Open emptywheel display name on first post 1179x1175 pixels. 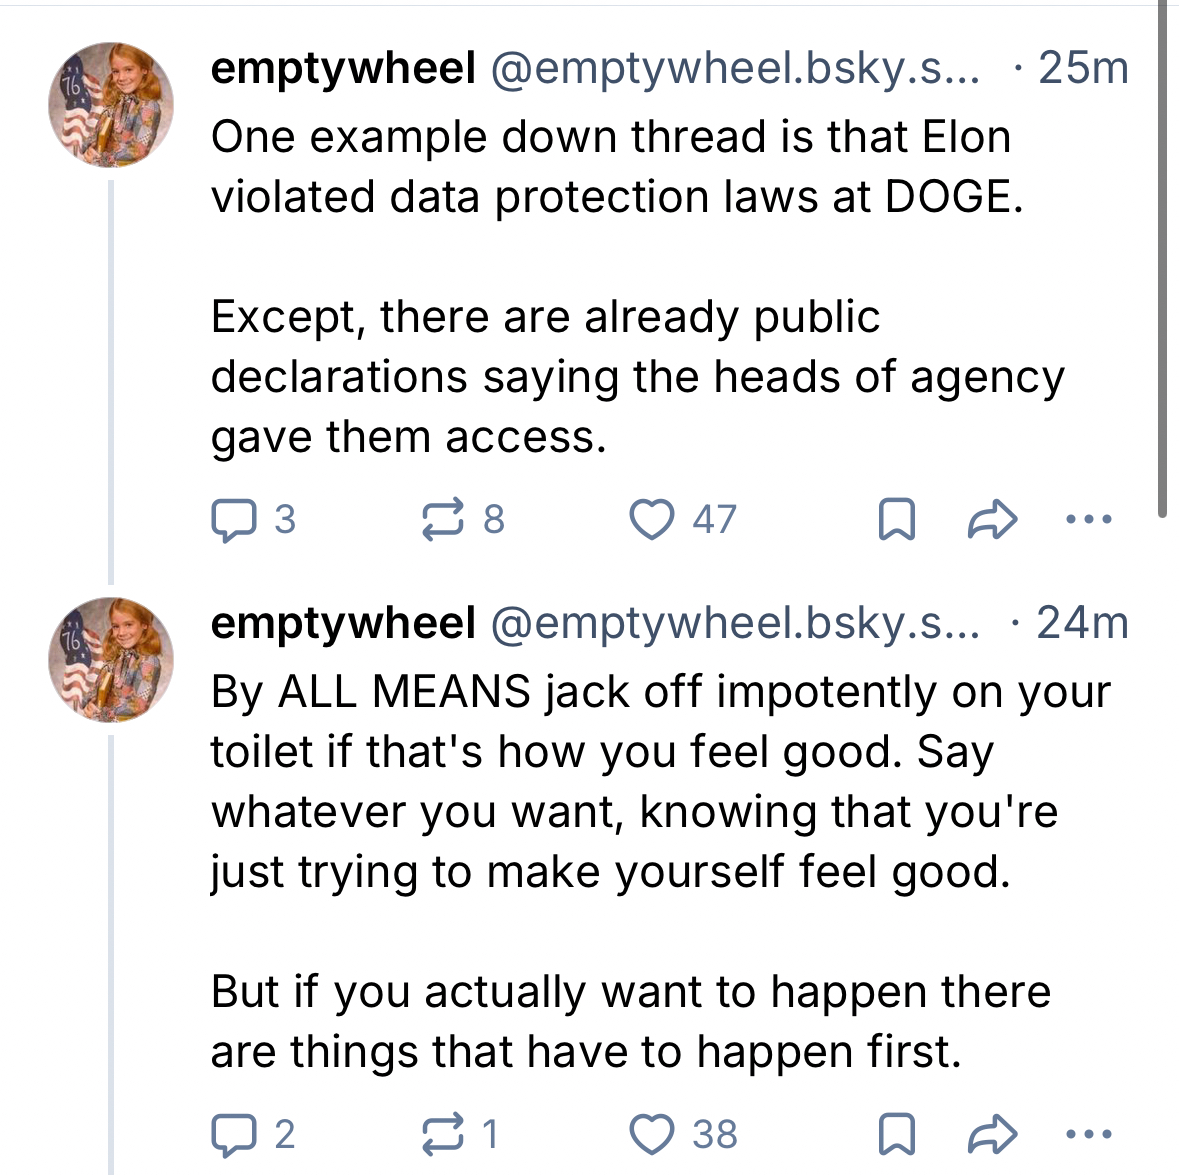tap(343, 68)
